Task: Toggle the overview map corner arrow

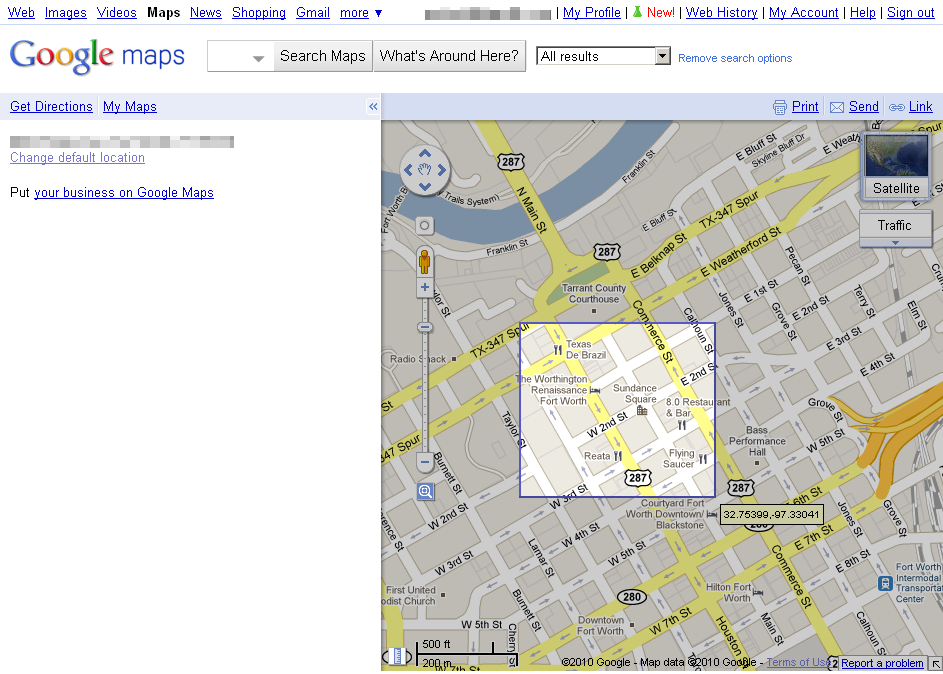Action: (935, 664)
